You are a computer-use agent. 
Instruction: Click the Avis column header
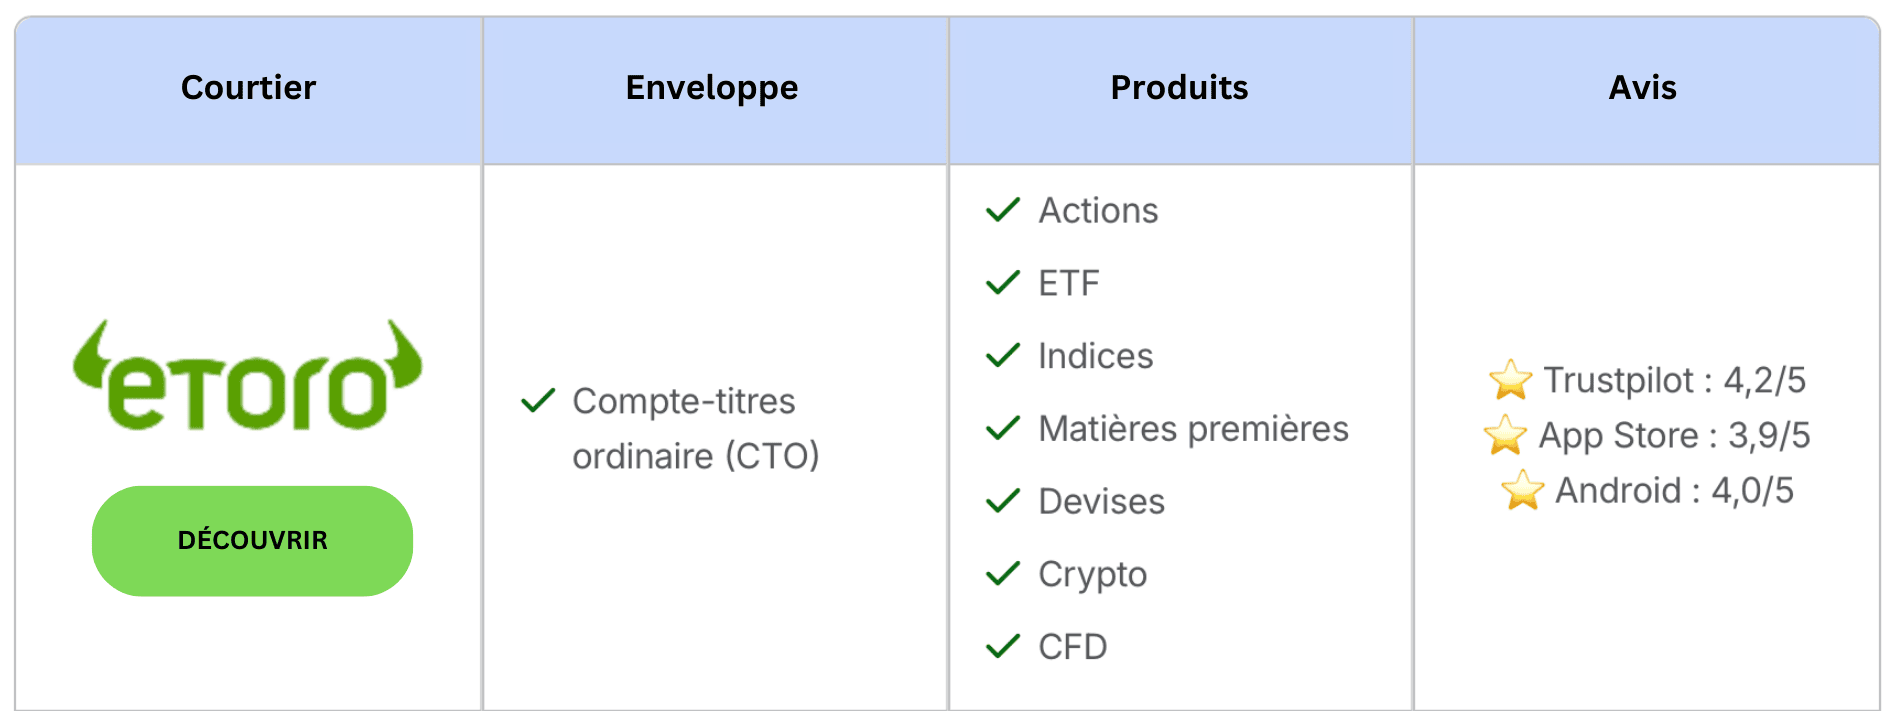click(1642, 88)
